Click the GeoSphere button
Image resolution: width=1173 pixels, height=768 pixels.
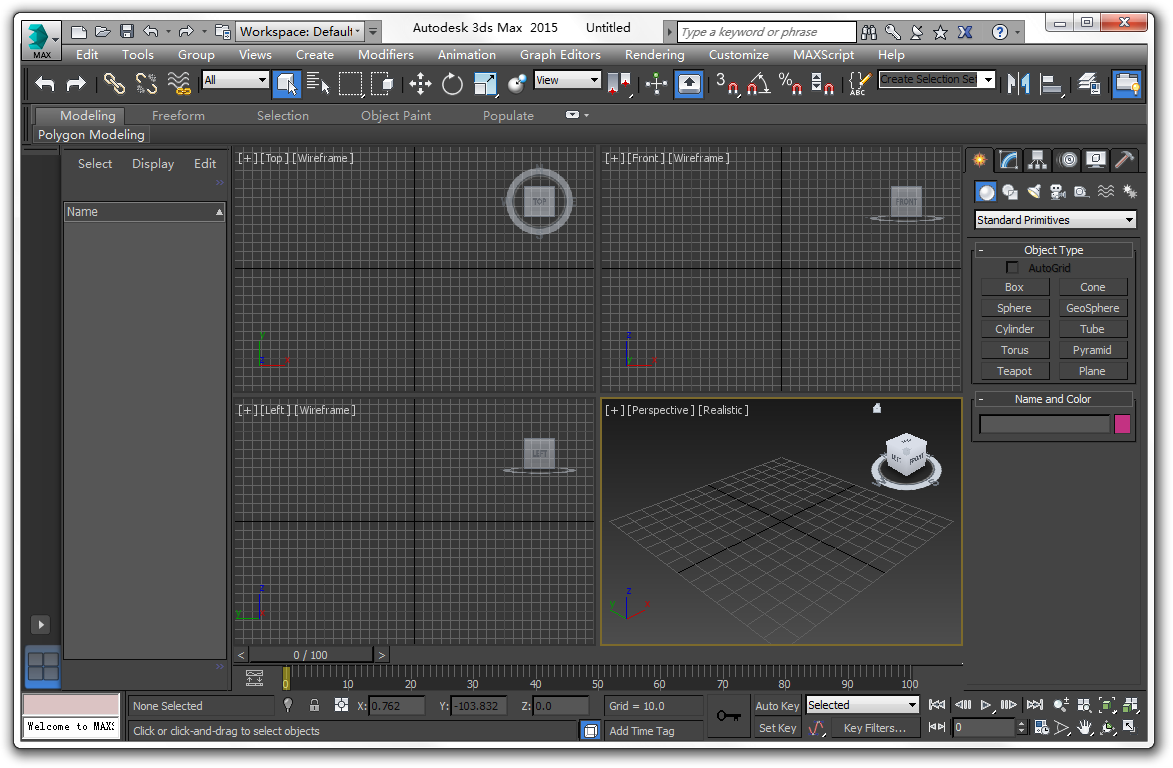click(1092, 308)
